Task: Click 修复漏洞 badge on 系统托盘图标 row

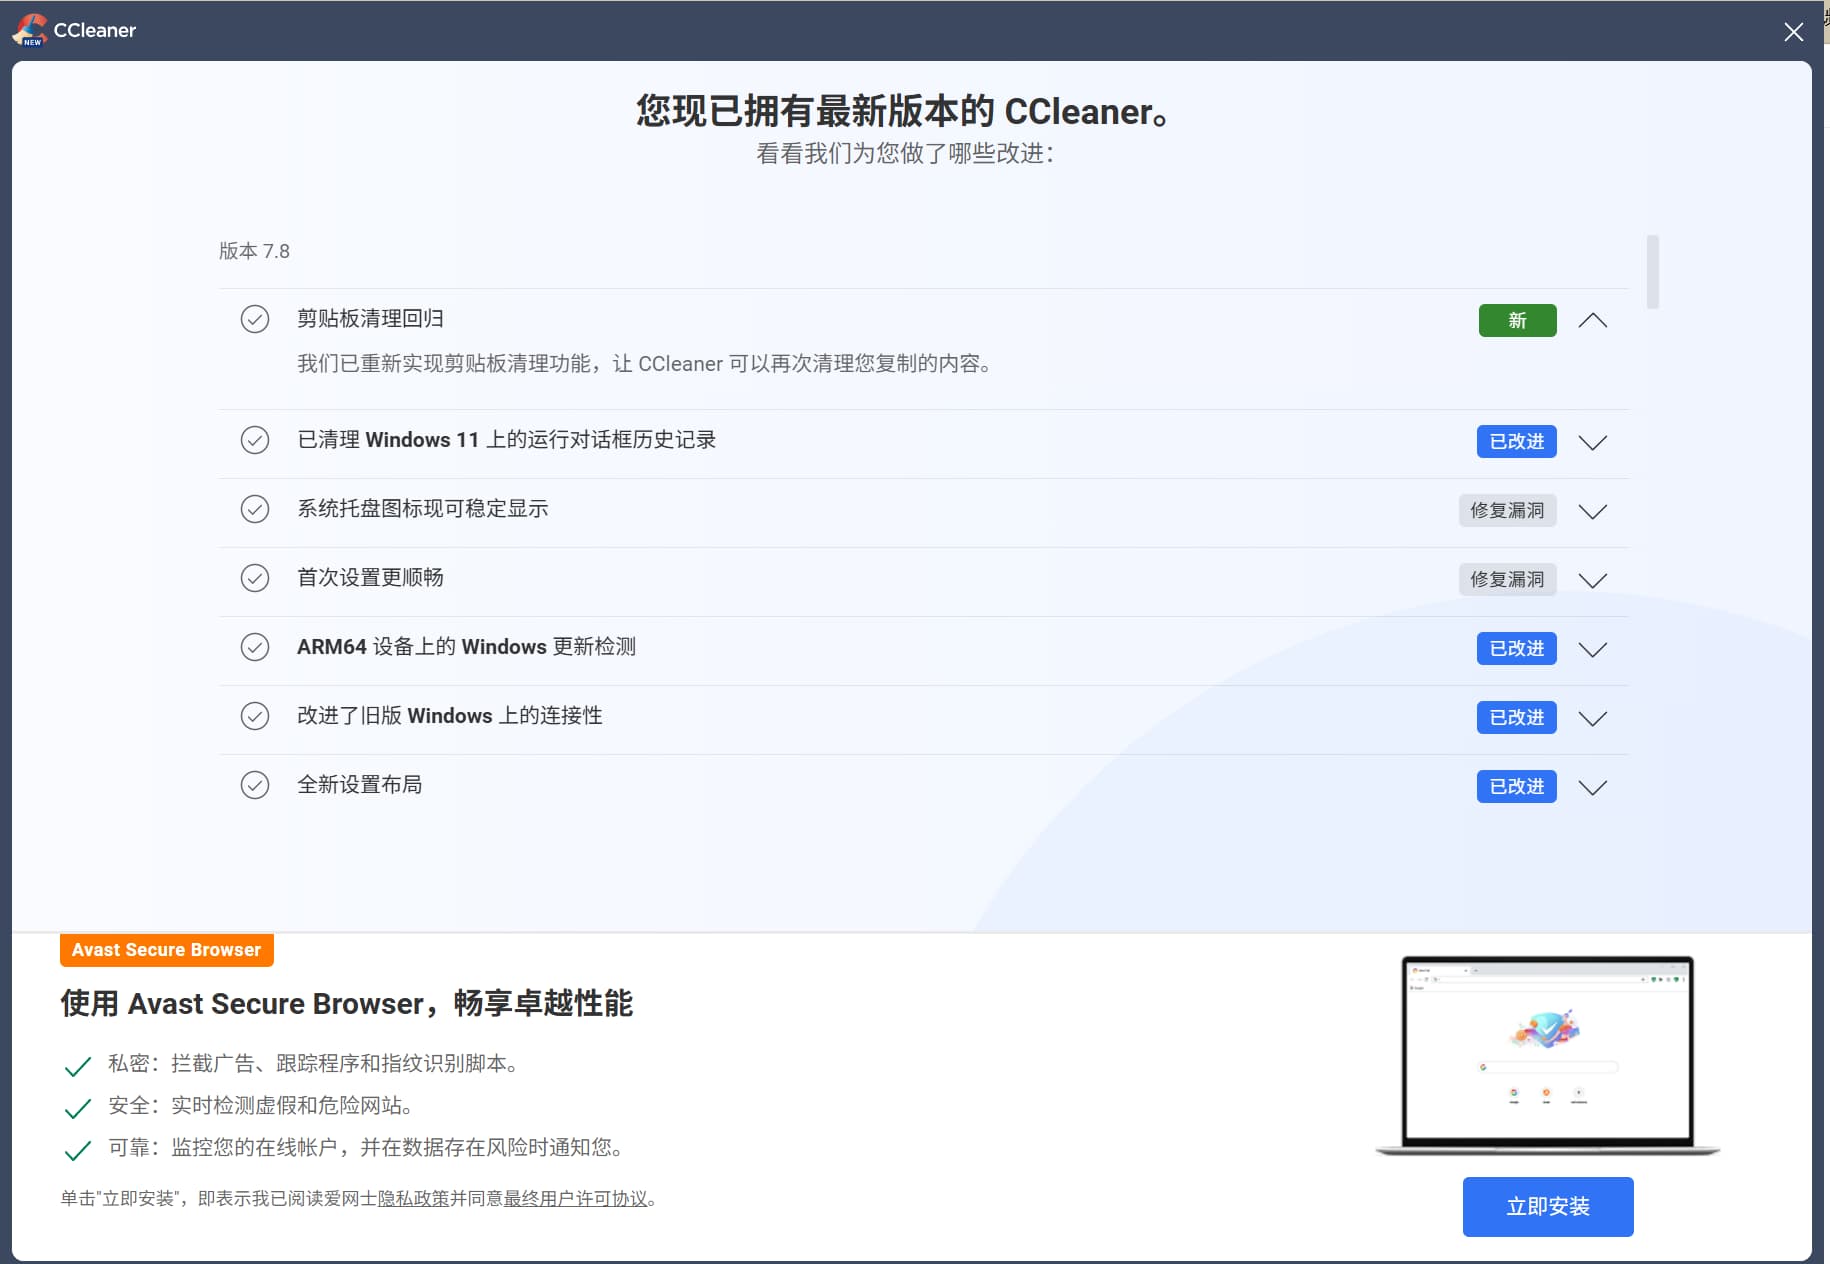Action: tap(1507, 510)
